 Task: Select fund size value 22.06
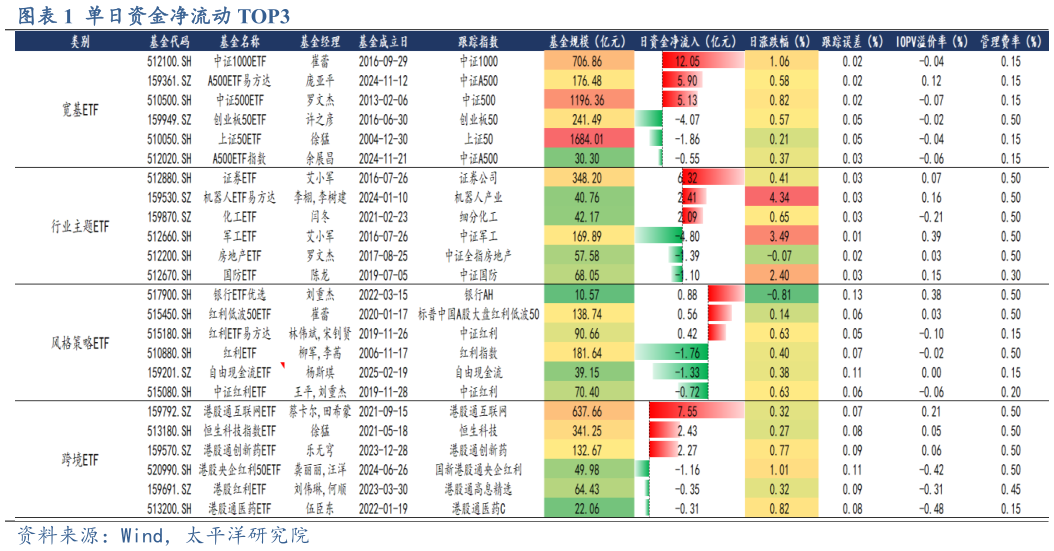[x=587, y=509]
